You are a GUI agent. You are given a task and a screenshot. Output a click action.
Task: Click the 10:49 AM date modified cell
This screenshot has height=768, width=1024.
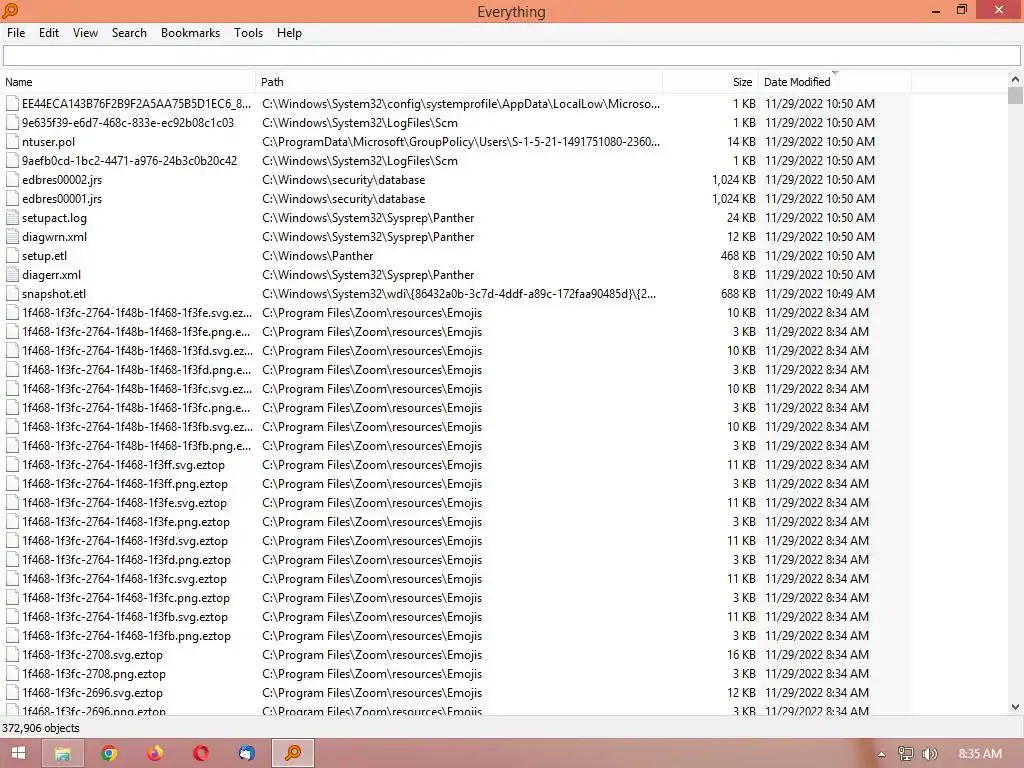pyautogui.click(x=820, y=293)
